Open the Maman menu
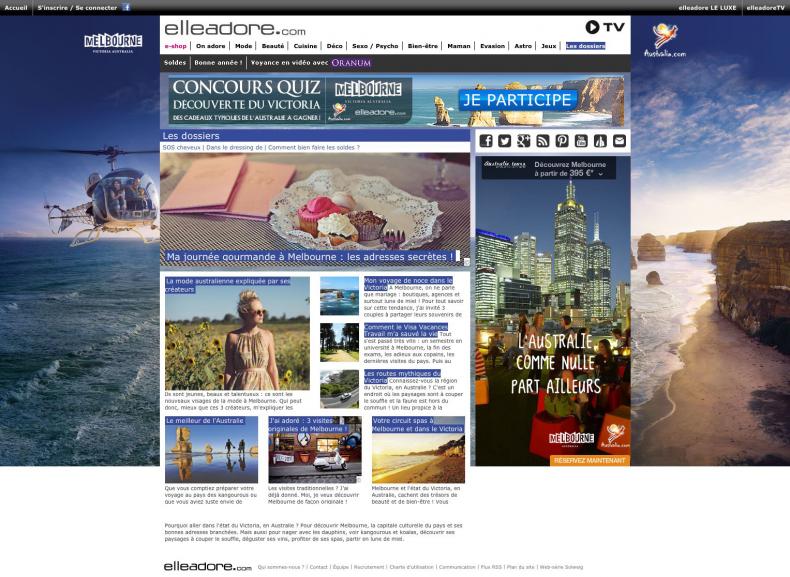Image resolution: width=790 pixels, height=577 pixels. click(459, 46)
